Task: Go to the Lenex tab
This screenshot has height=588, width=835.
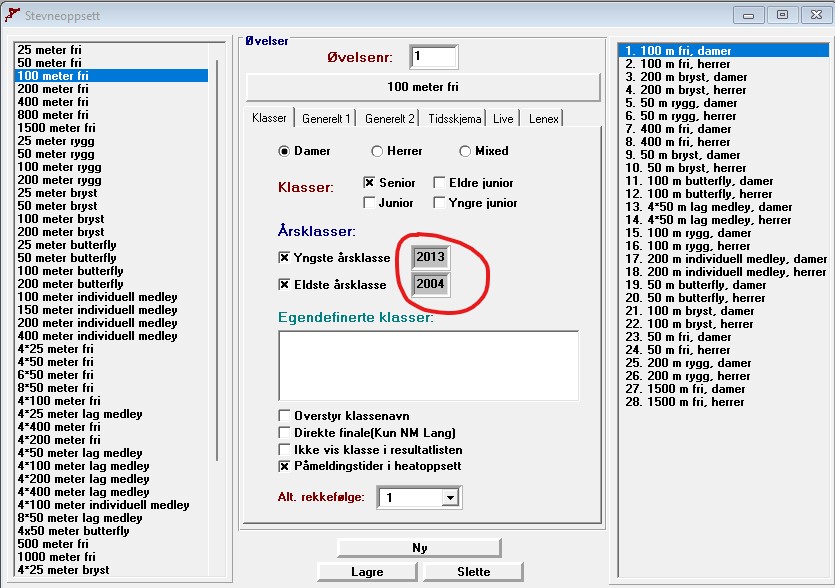Action: [544, 118]
